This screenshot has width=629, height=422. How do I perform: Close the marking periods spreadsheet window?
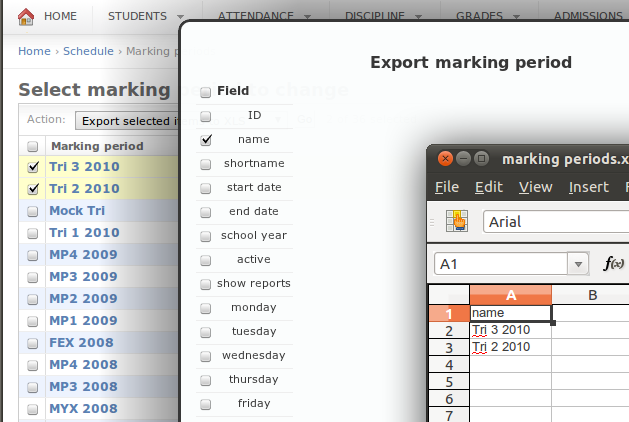[443, 158]
